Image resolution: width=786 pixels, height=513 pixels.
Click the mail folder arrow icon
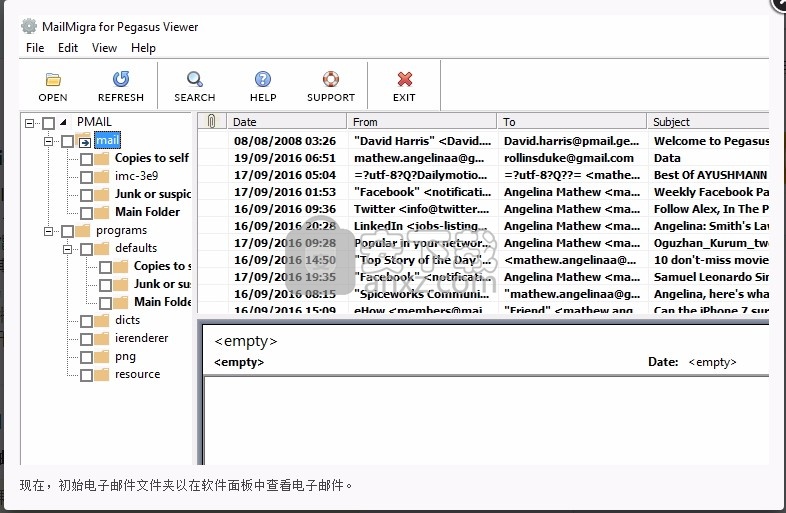pos(84,141)
